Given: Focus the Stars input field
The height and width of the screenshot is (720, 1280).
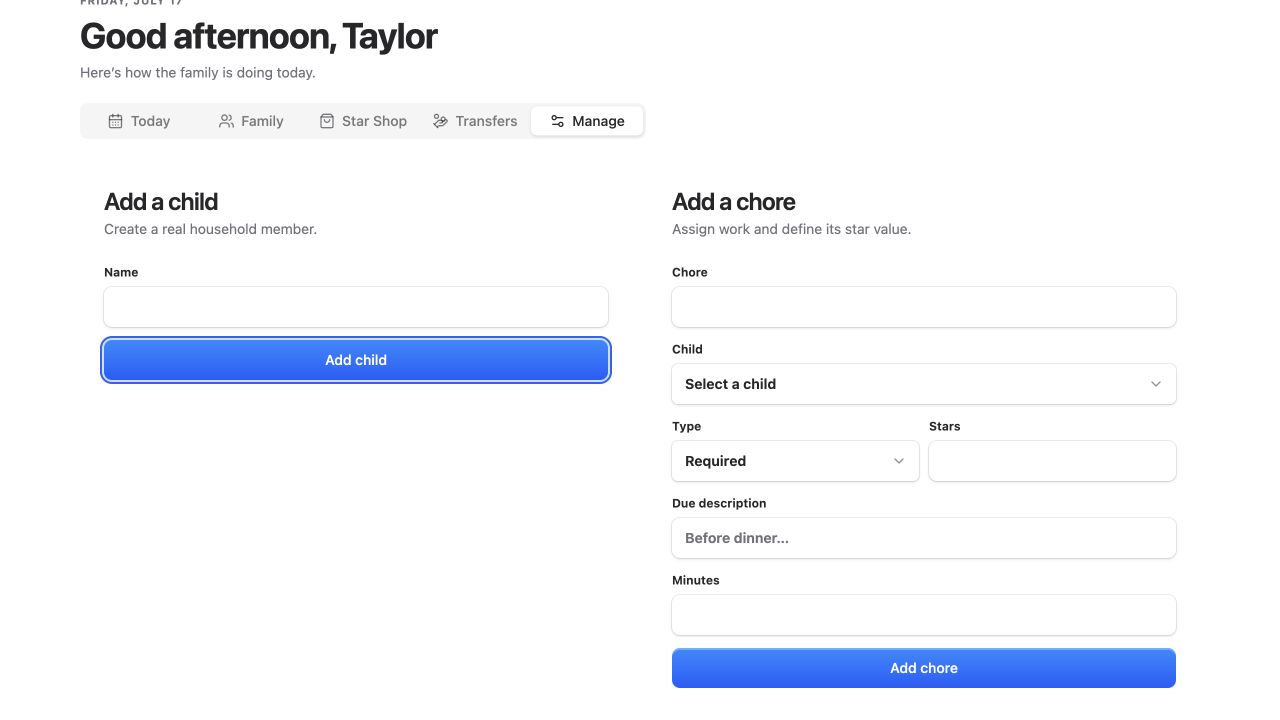Looking at the screenshot, I should click(1052, 461).
